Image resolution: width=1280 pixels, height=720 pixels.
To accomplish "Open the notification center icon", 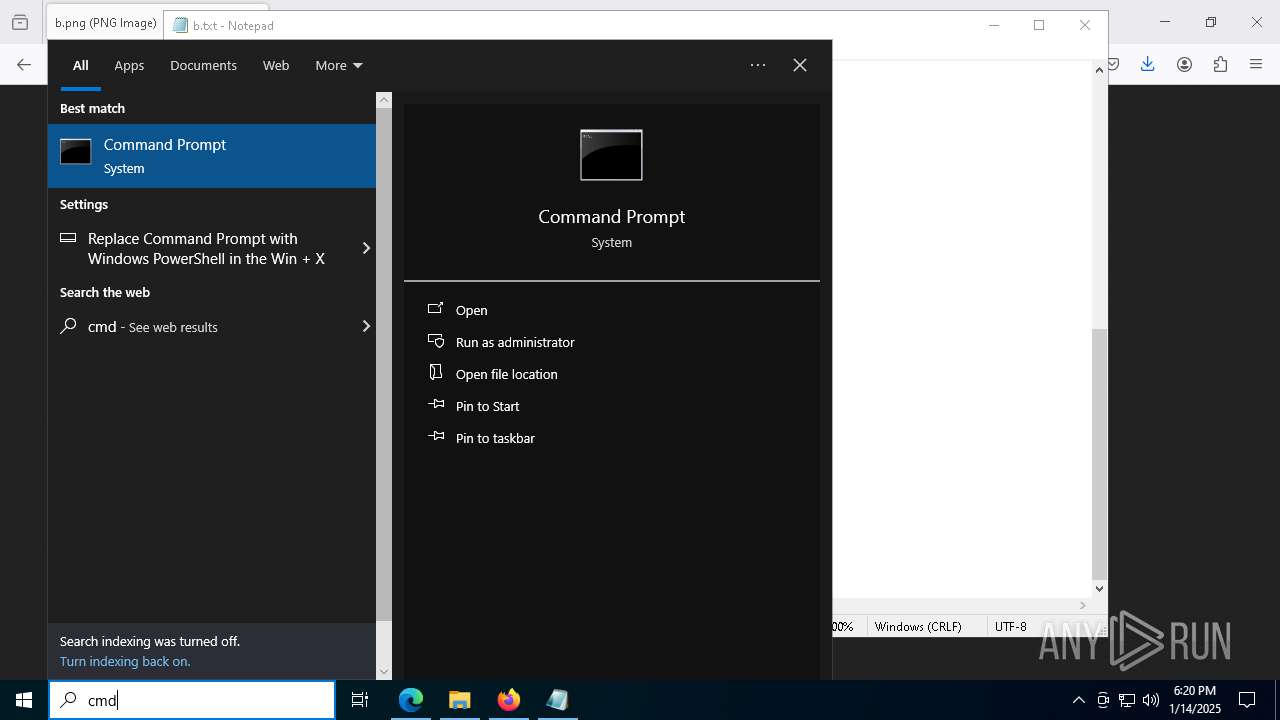I will (1247, 700).
